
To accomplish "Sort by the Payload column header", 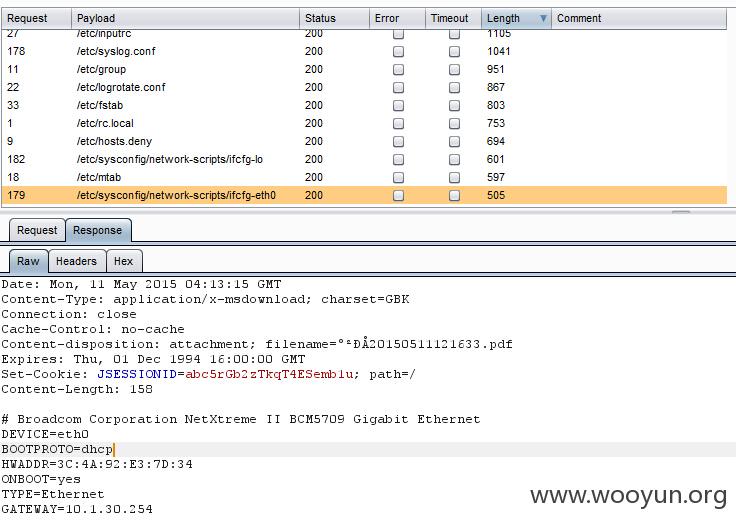I will 185,18.
